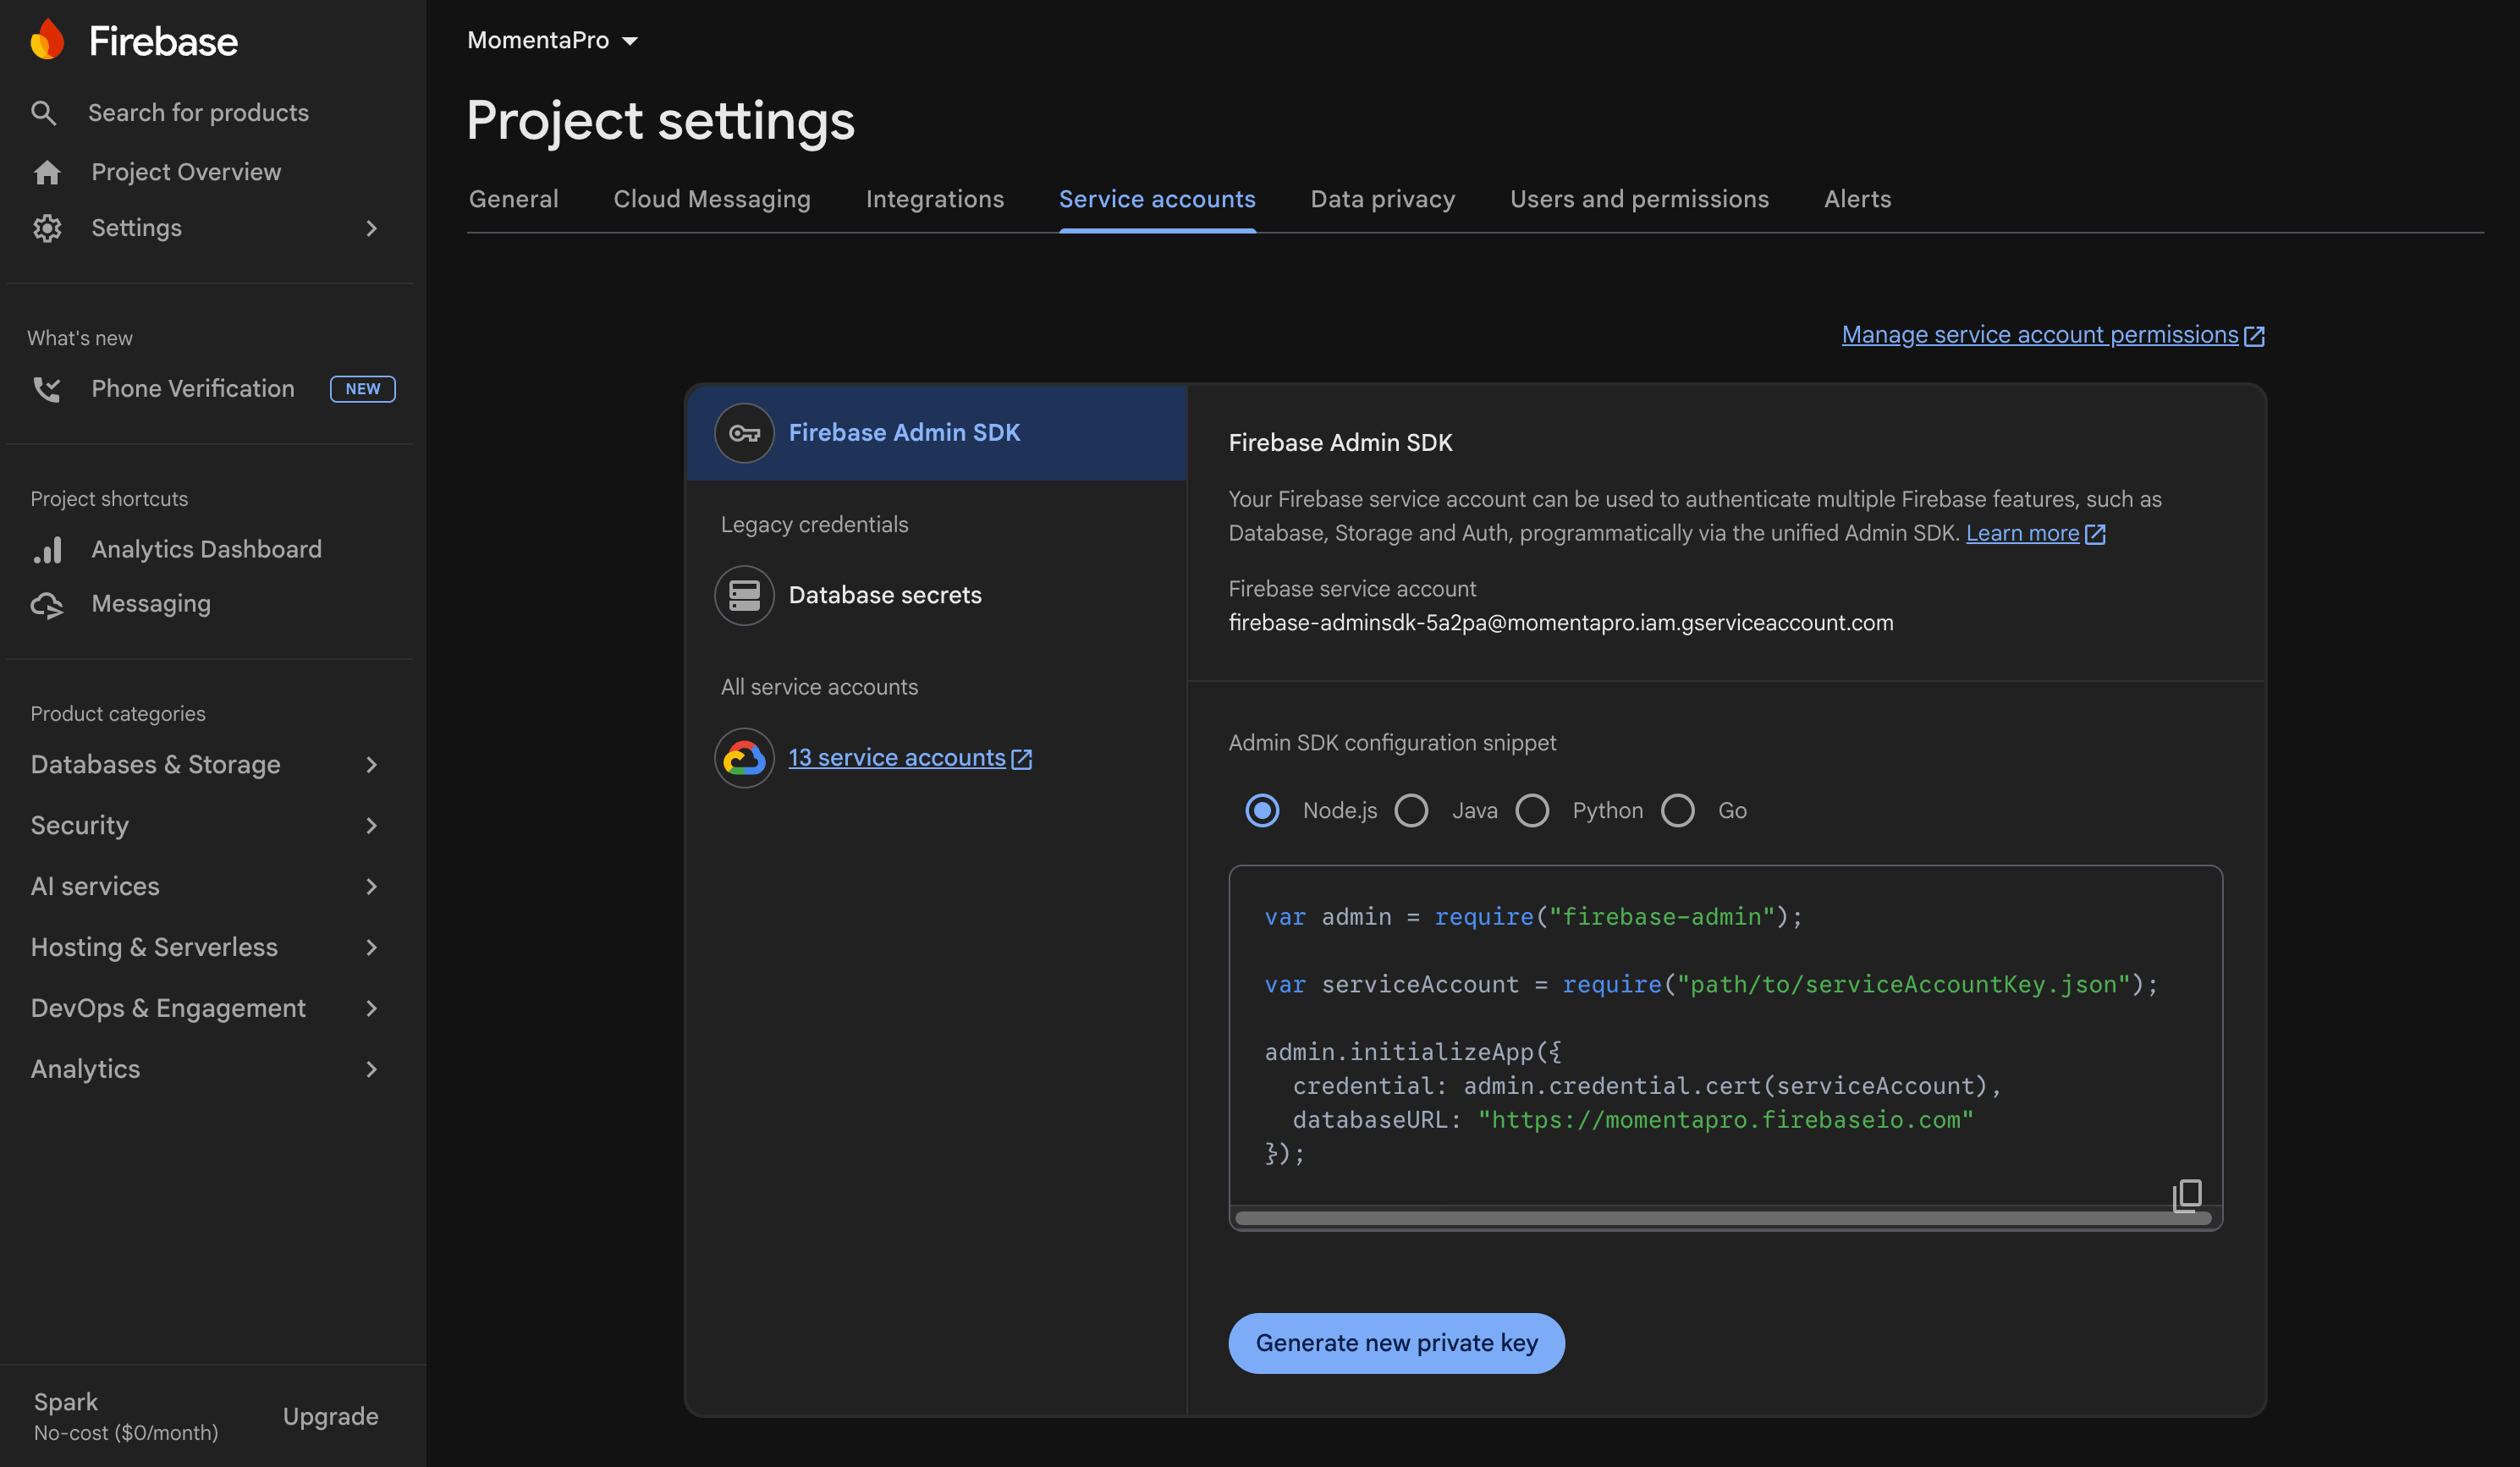Click the Database secrets storage icon

click(744, 595)
